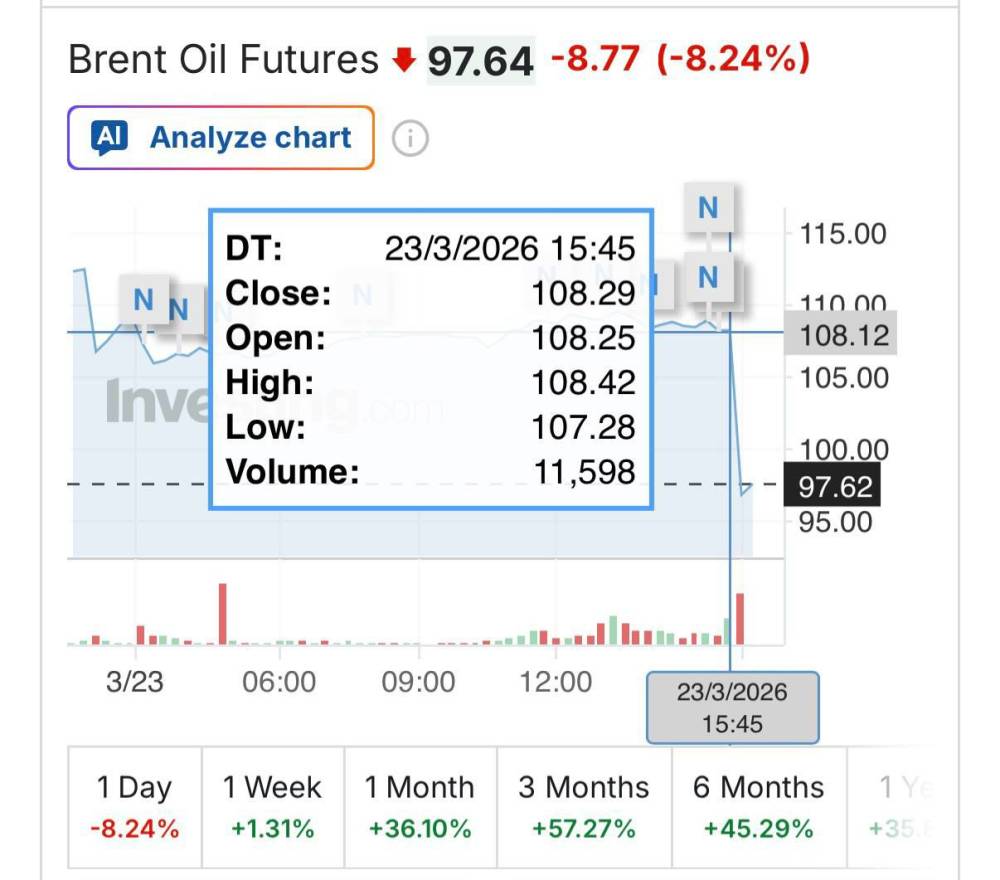Click the tall red volume bar near 3/23
1000x880 pixels.
pos(223,613)
